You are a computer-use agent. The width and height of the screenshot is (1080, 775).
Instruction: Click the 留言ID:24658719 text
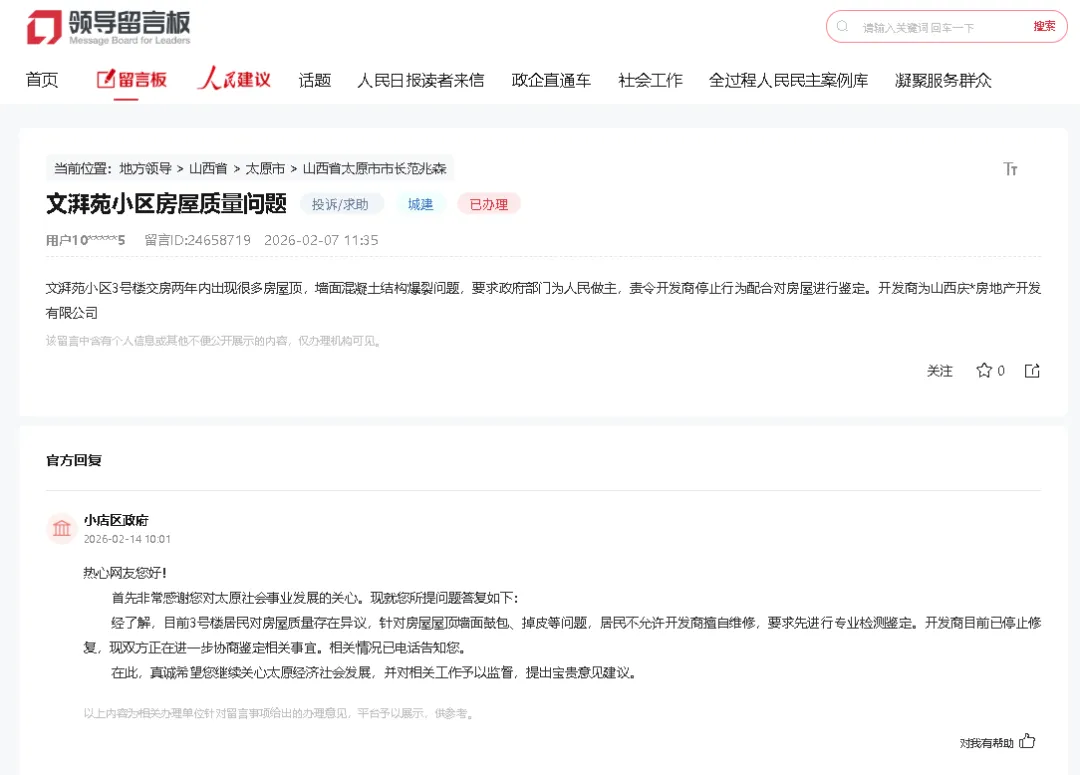[198, 240]
